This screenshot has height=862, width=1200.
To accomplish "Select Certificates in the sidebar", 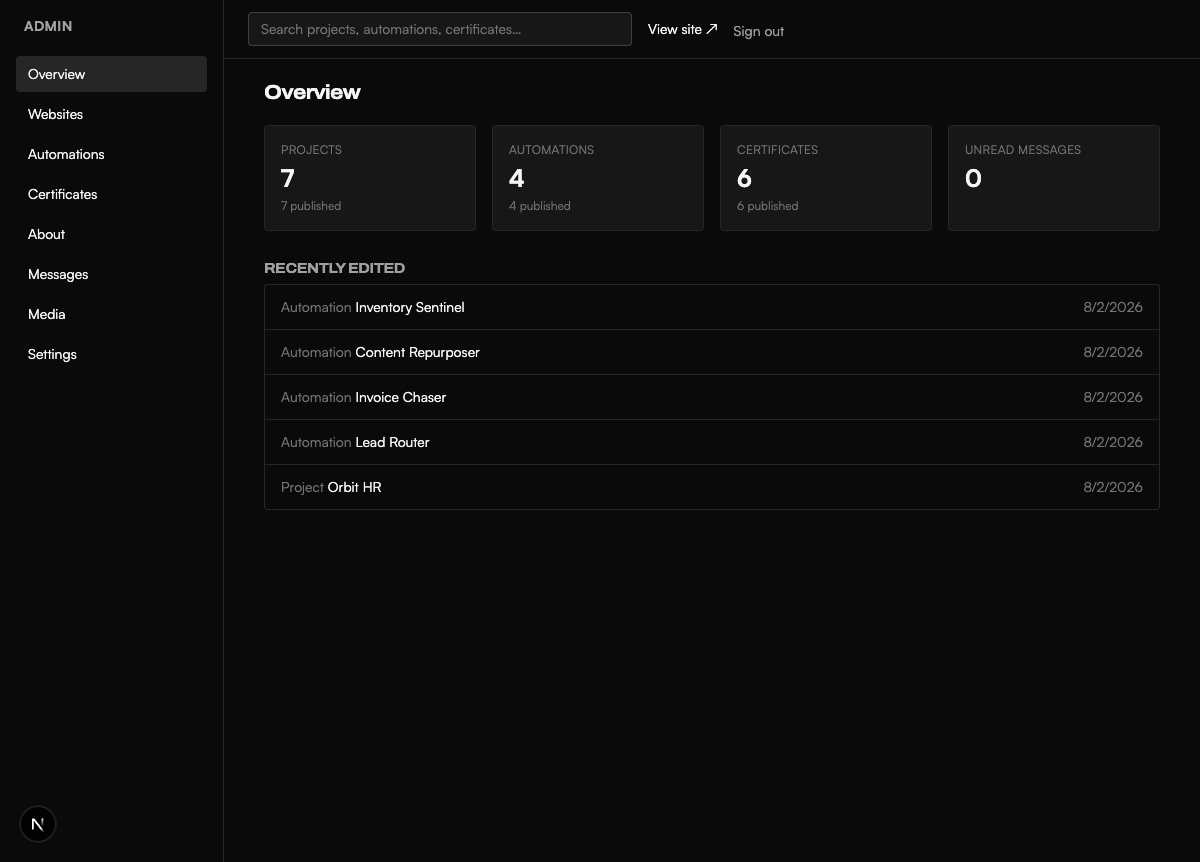I will [x=111, y=194].
